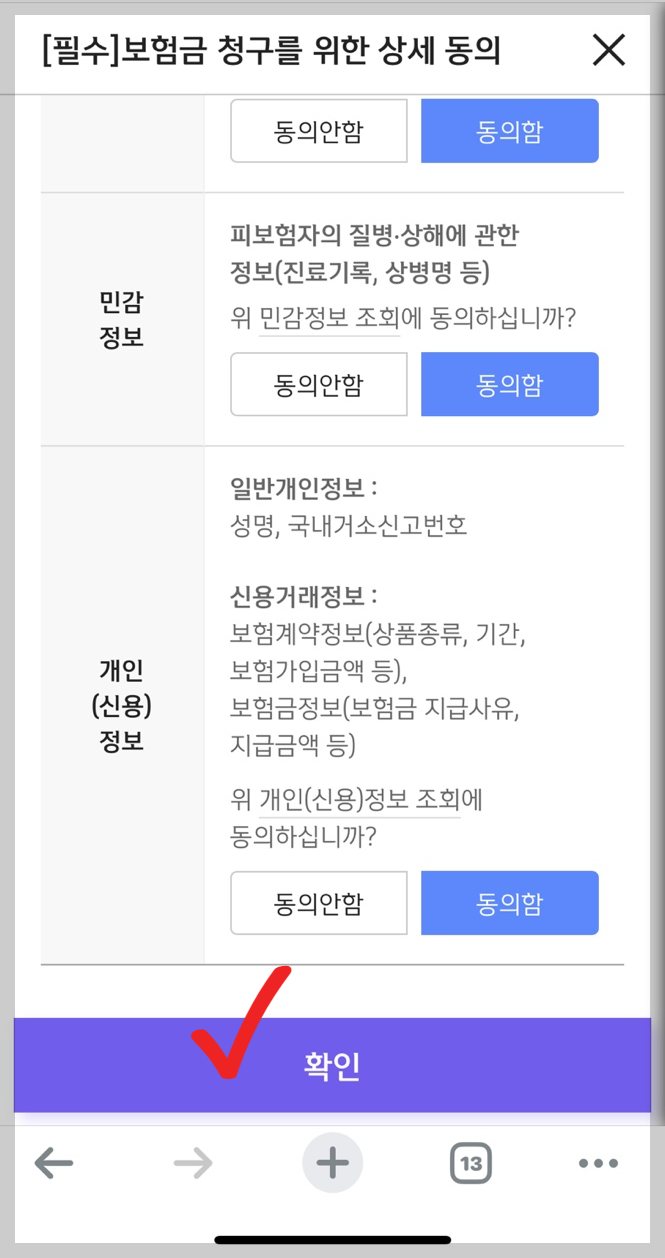Open the tab switcher showing 13 tabs
This screenshot has height=1258, width=665.
pos(470,1162)
